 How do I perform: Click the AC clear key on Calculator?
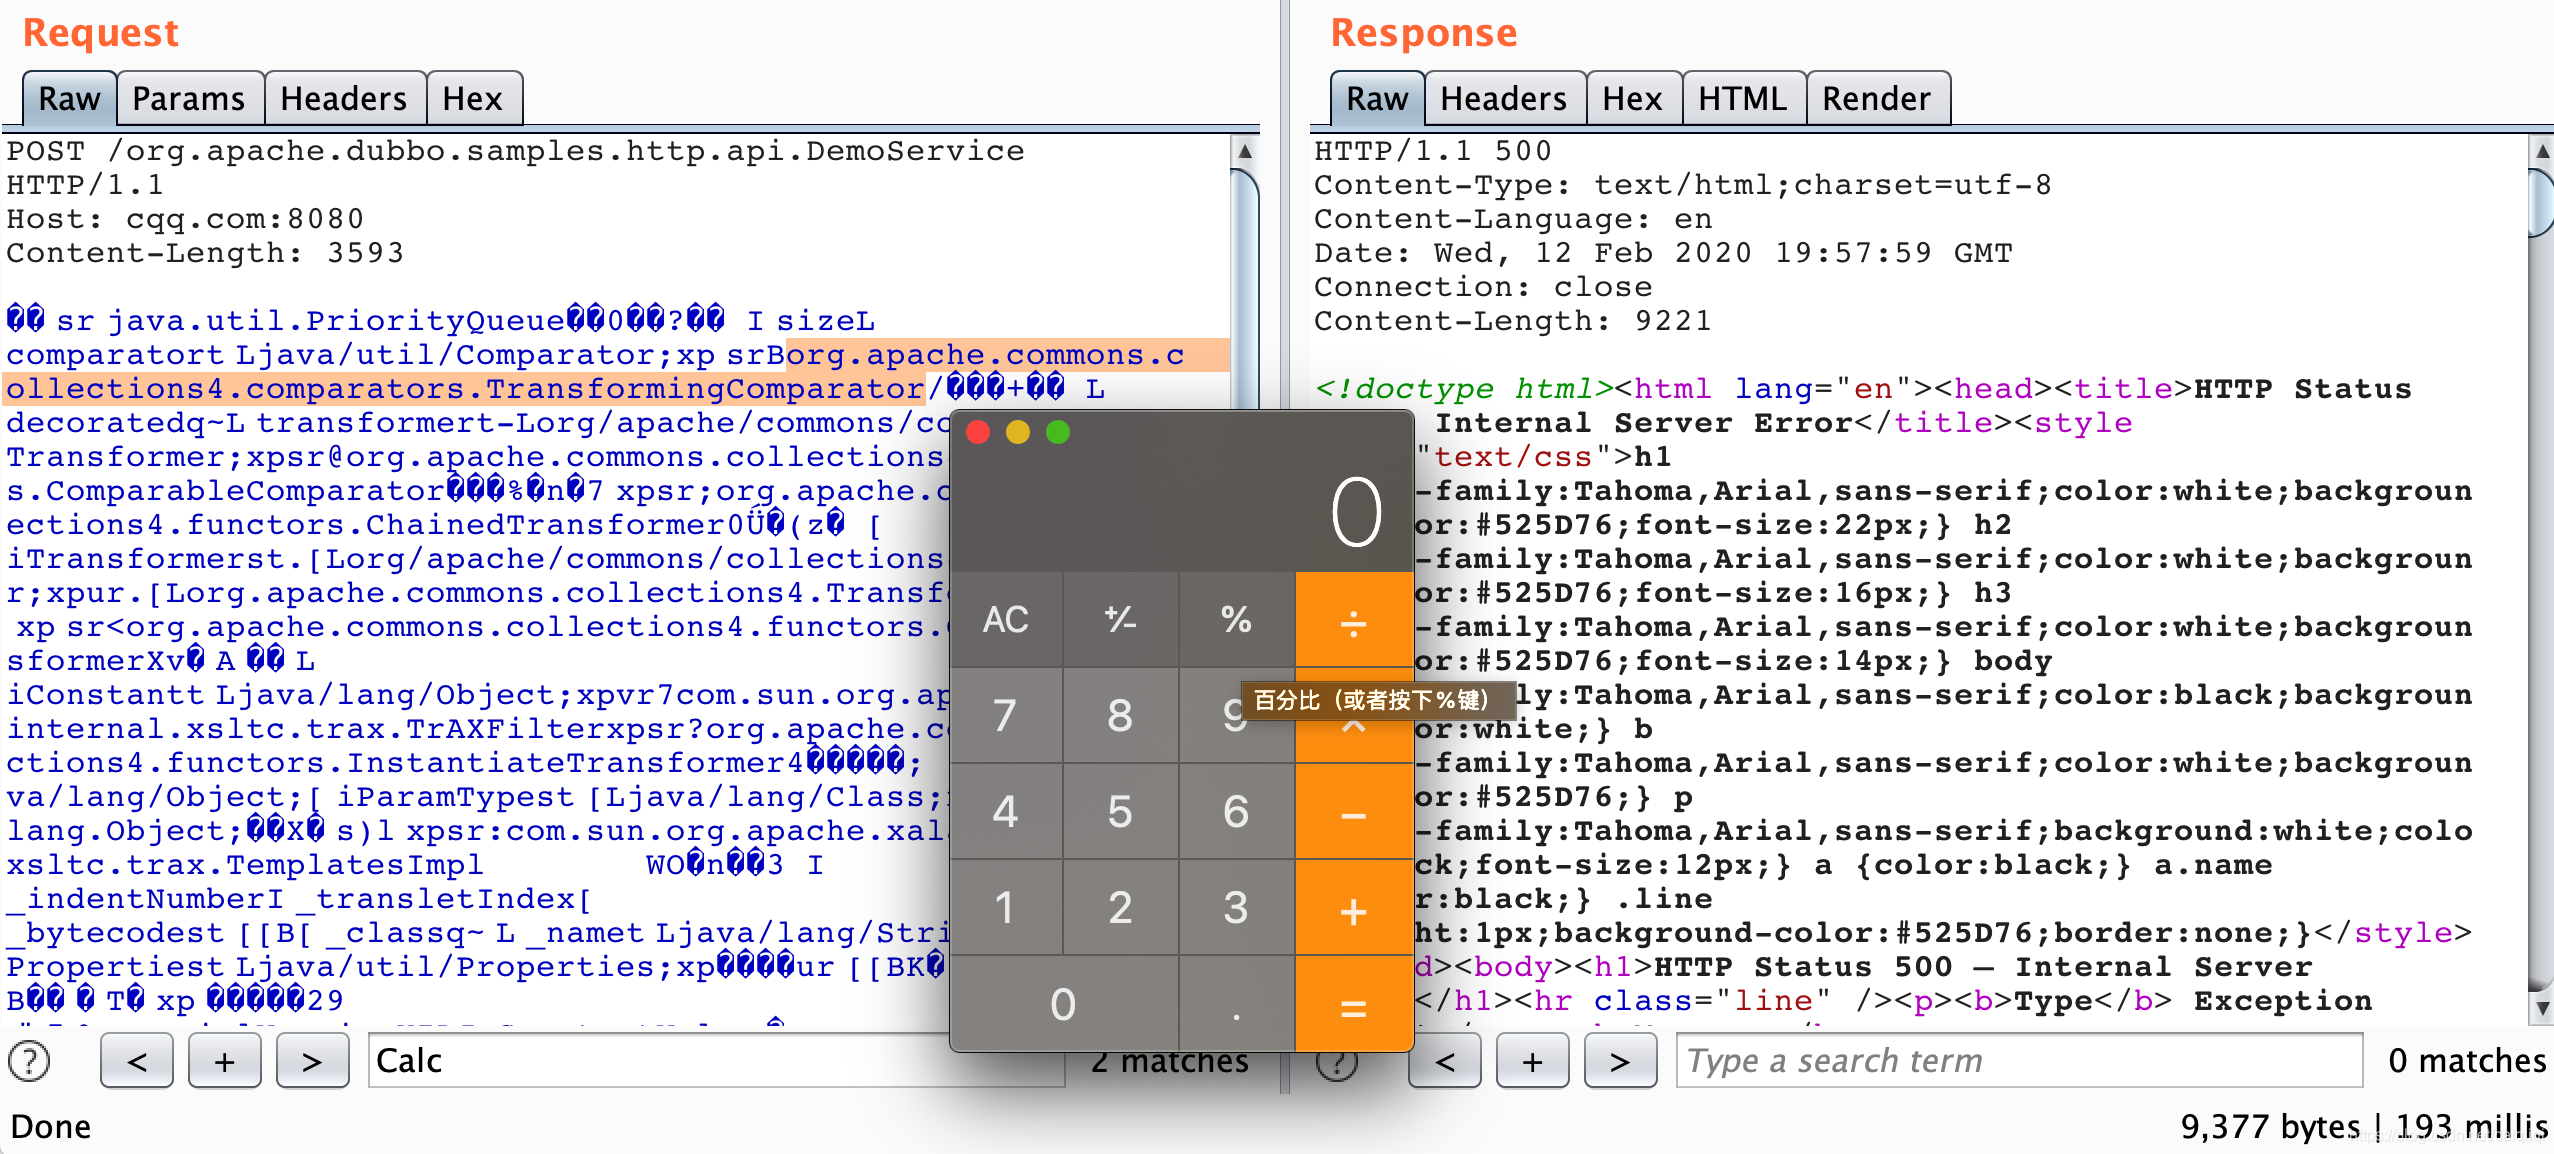pyautogui.click(x=1006, y=620)
